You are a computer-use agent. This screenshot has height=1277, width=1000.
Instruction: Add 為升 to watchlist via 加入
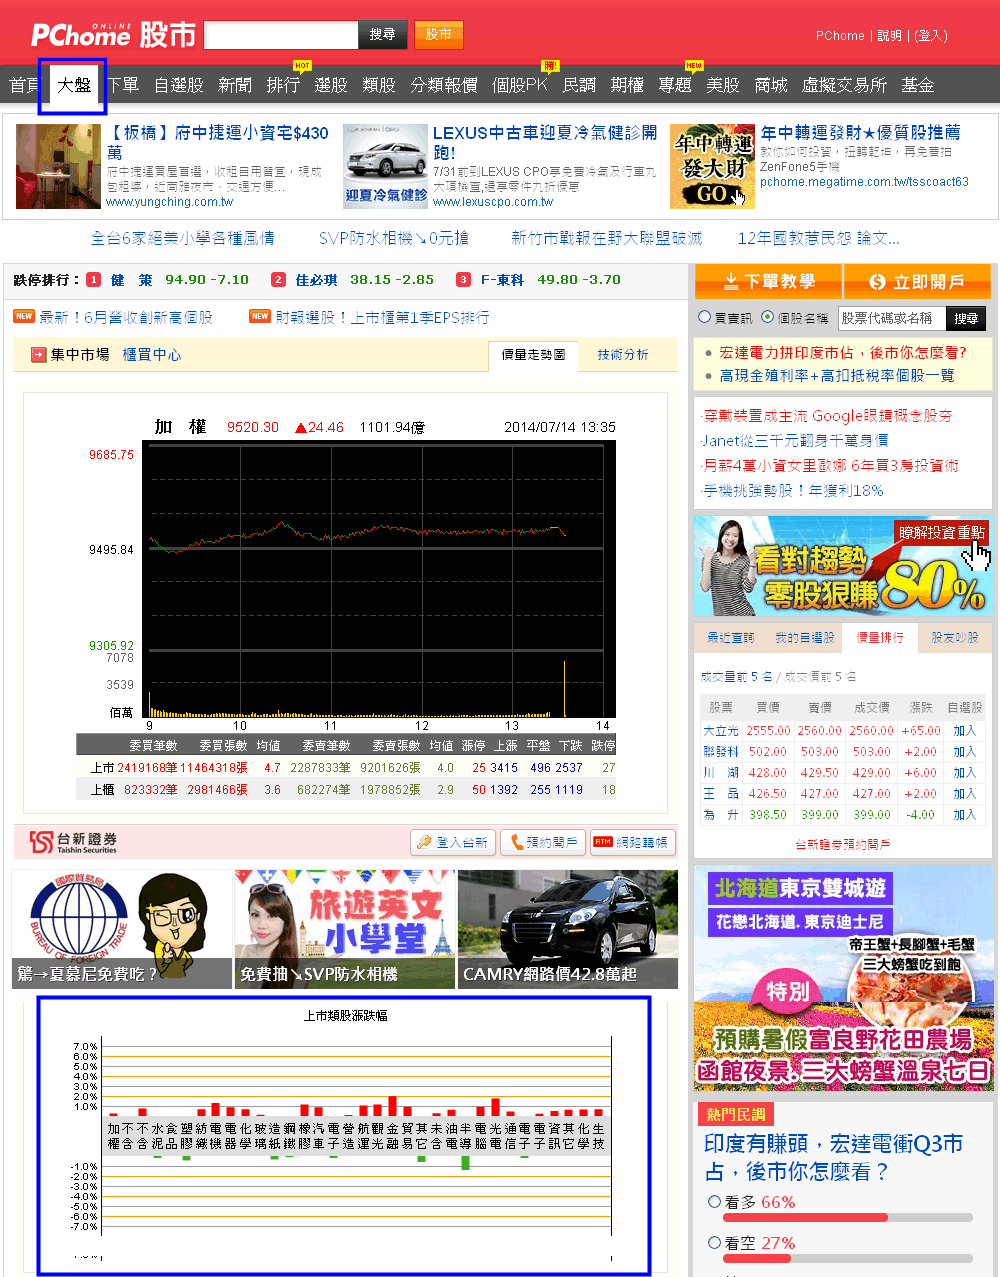coord(964,815)
